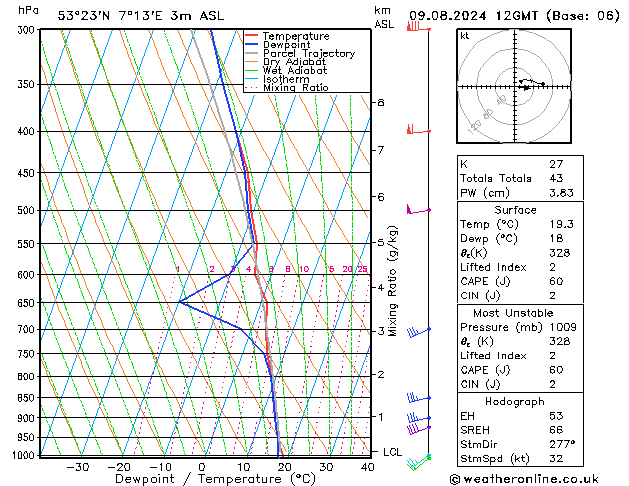Click CAPE (J) row in Surface section

coord(520,281)
